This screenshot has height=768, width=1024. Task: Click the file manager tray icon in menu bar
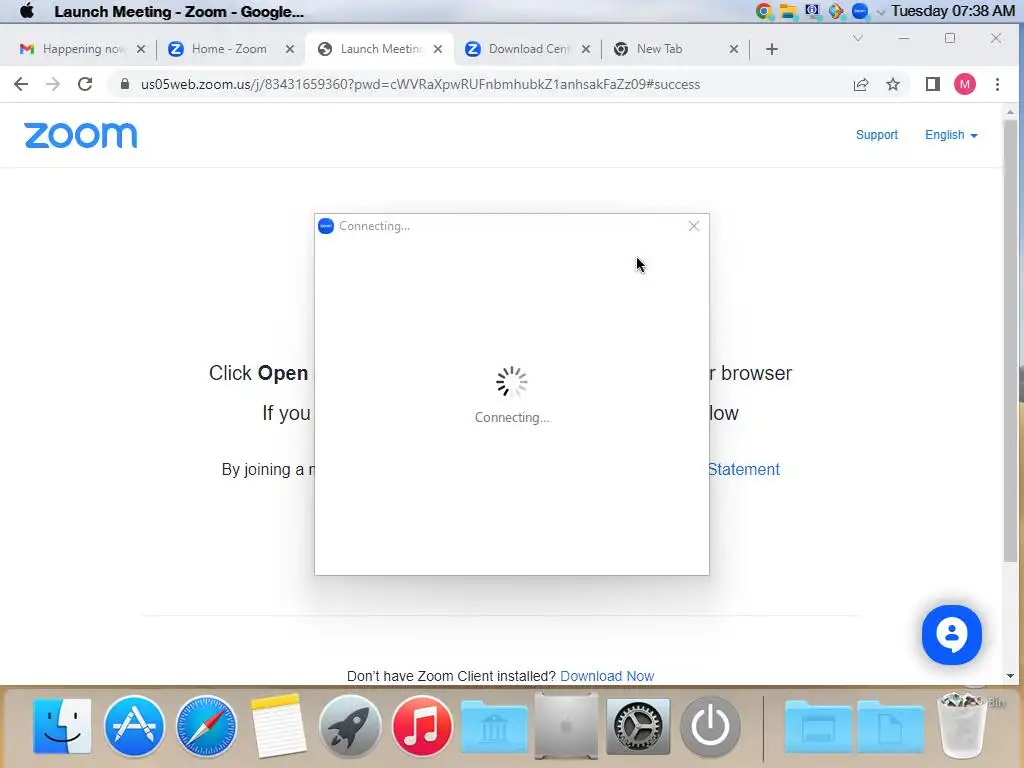click(x=788, y=11)
